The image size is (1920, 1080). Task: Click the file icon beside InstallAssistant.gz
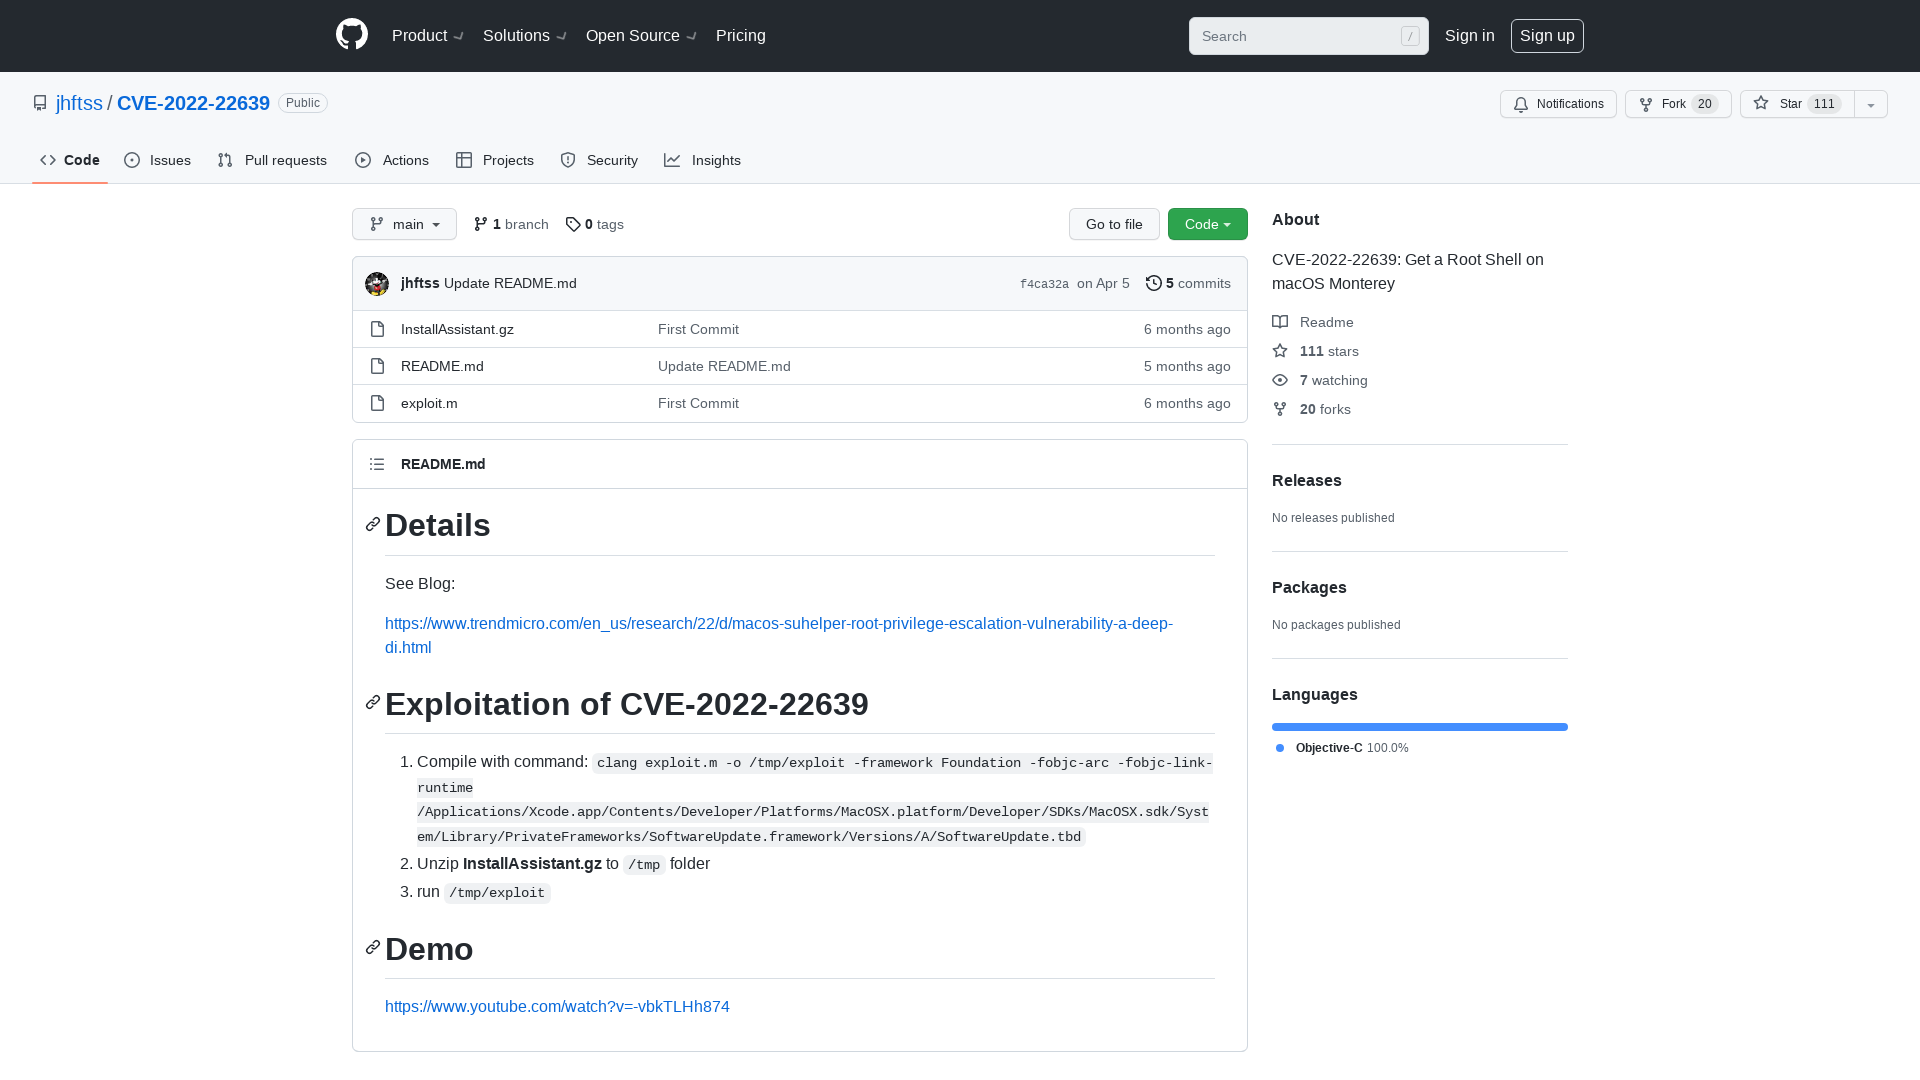[x=377, y=329]
